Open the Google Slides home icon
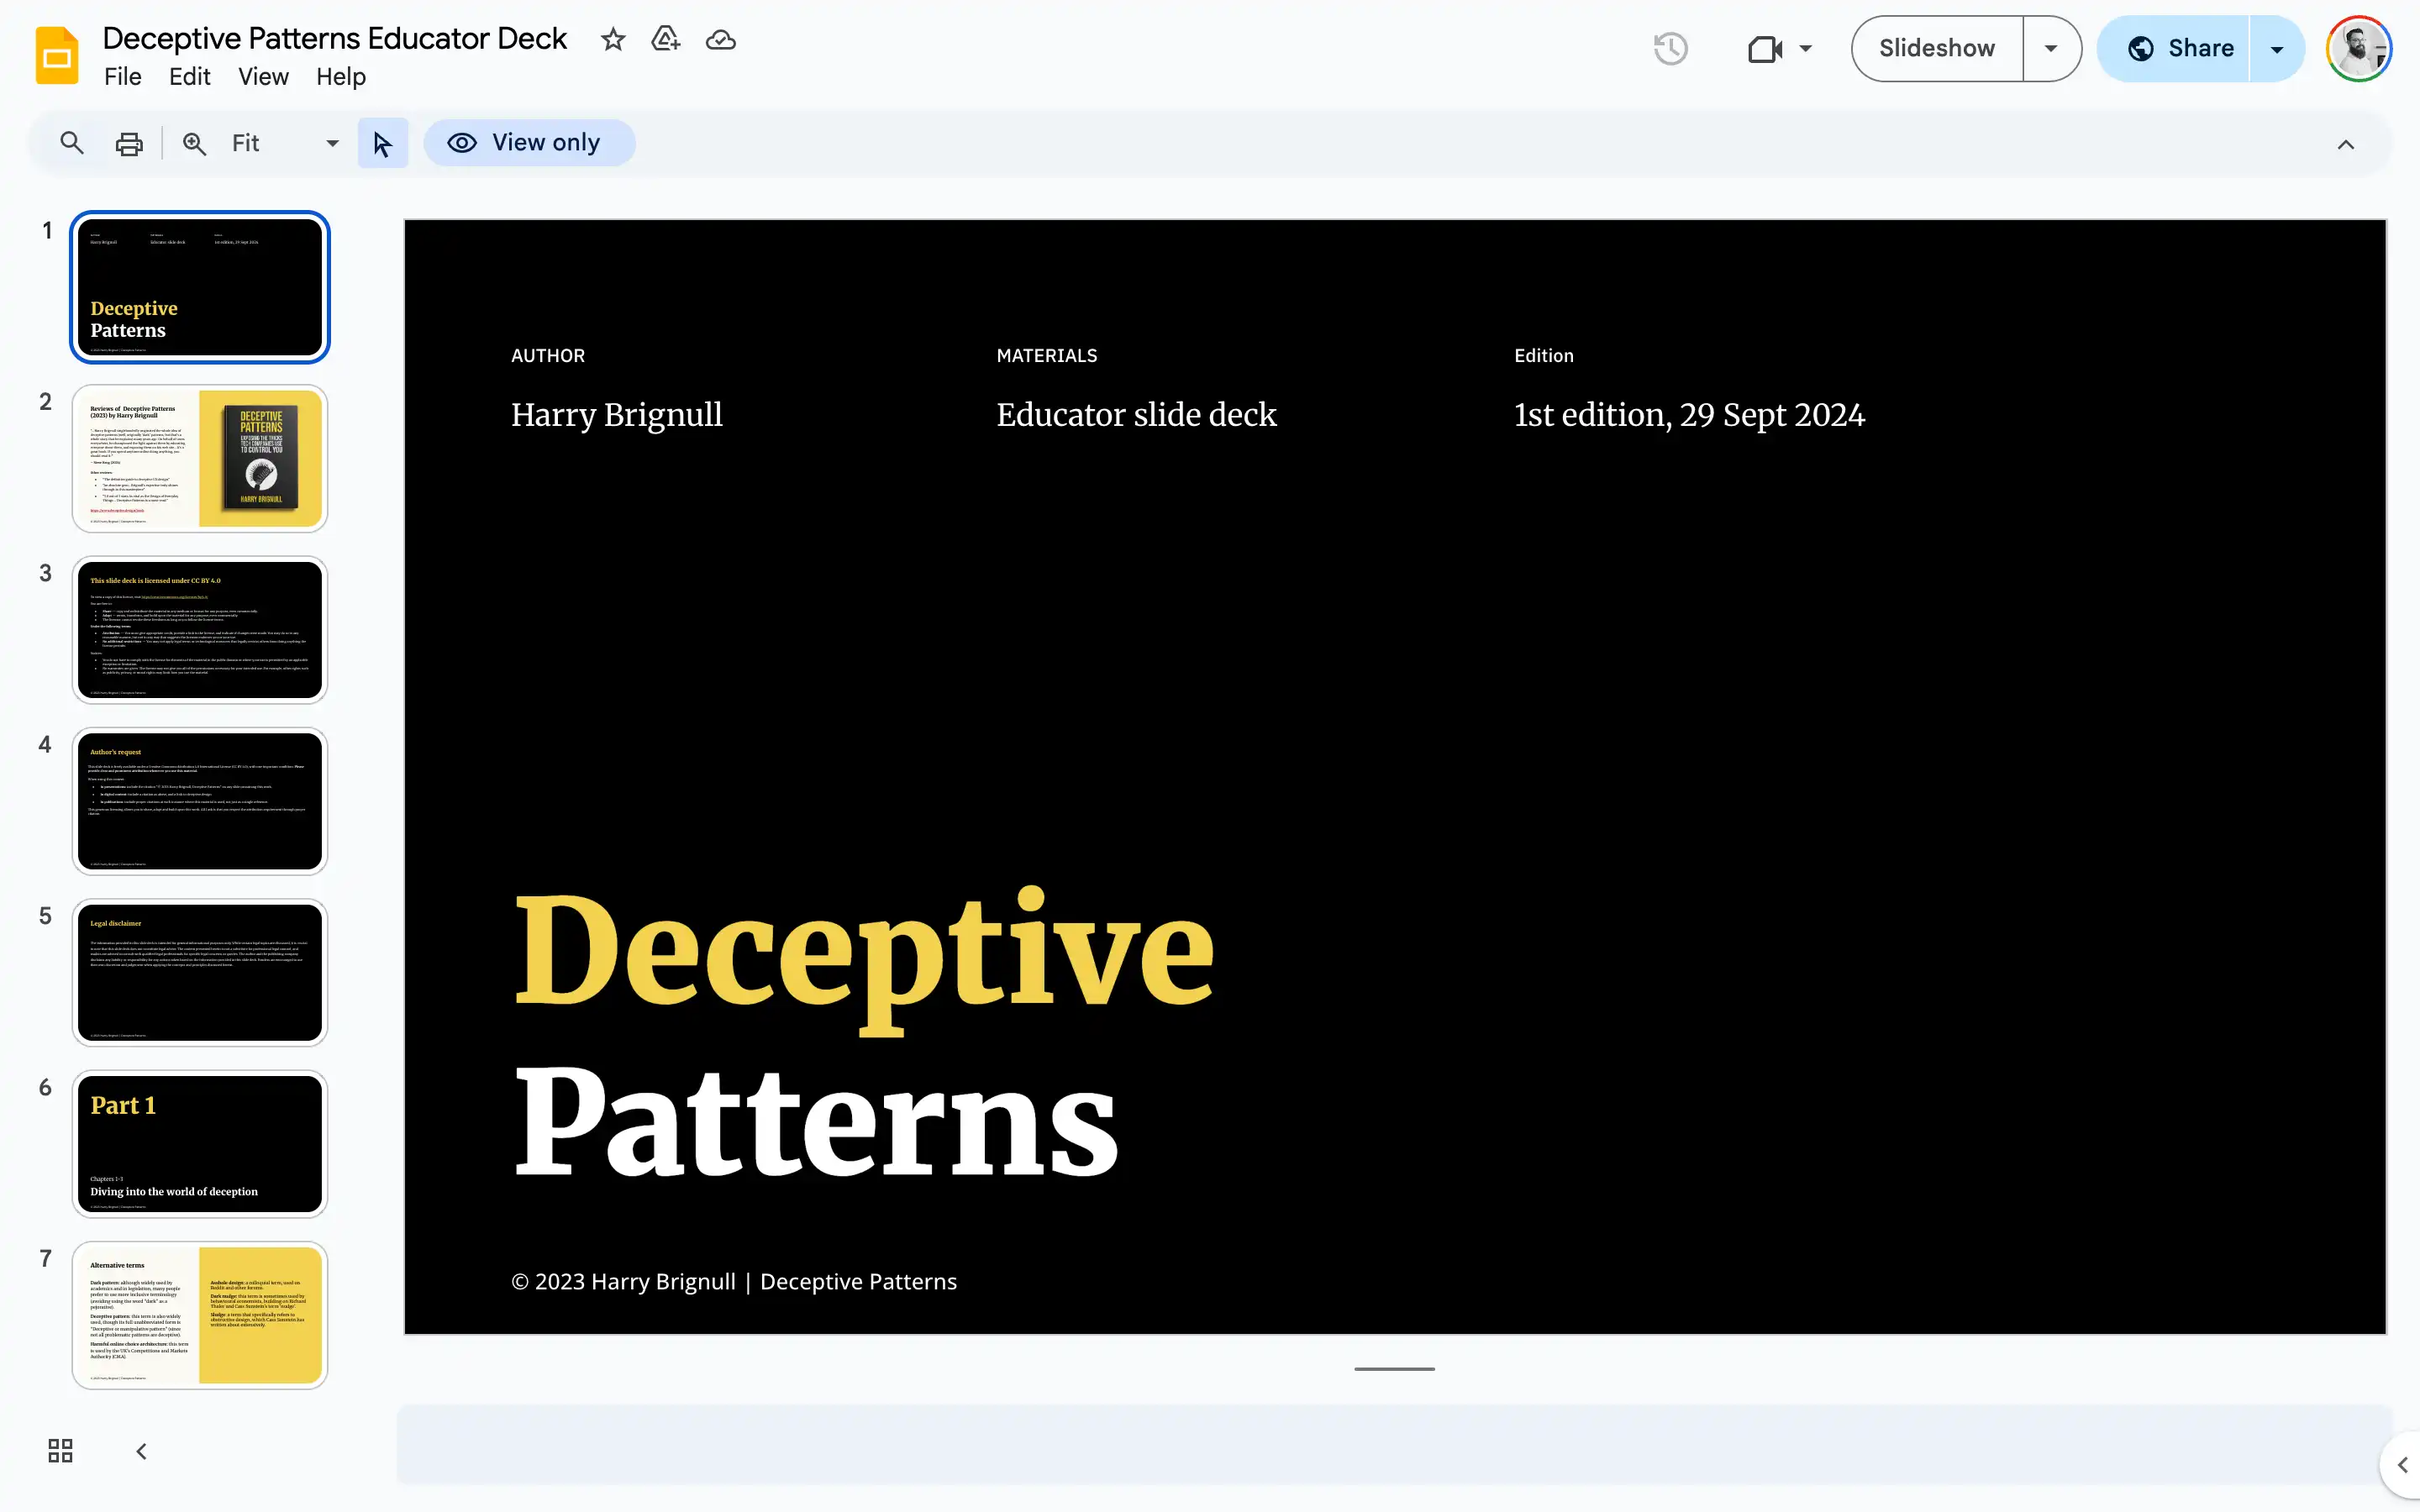This screenshot has height=1512, width=2420. (x=57, y=56)
